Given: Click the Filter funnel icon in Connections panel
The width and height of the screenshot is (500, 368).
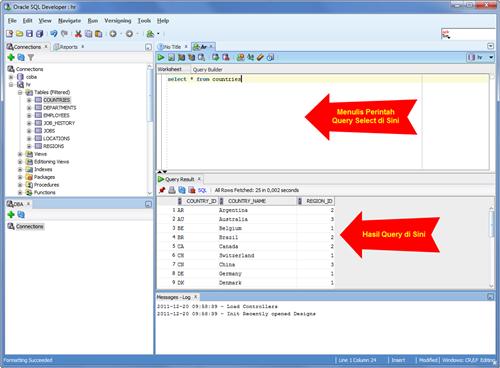Looking at the screenshot, I should pyautogui.click(x=31, y=57).
